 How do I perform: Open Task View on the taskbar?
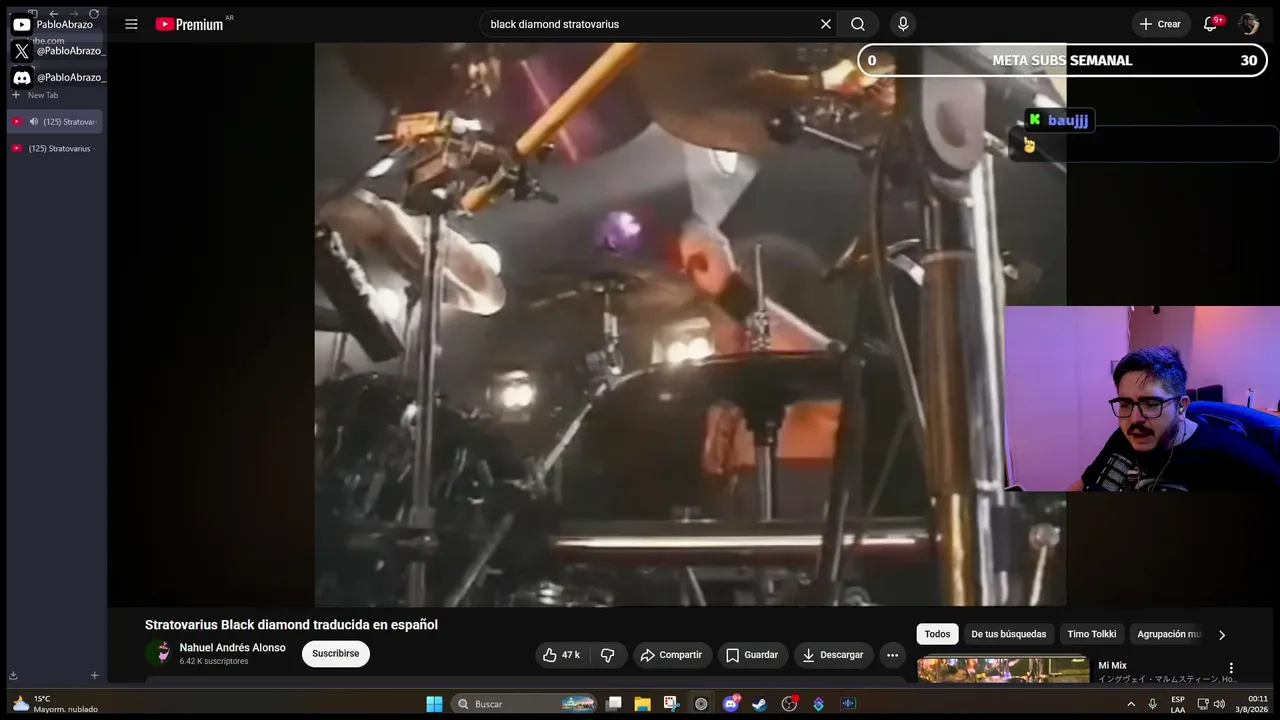614,704
